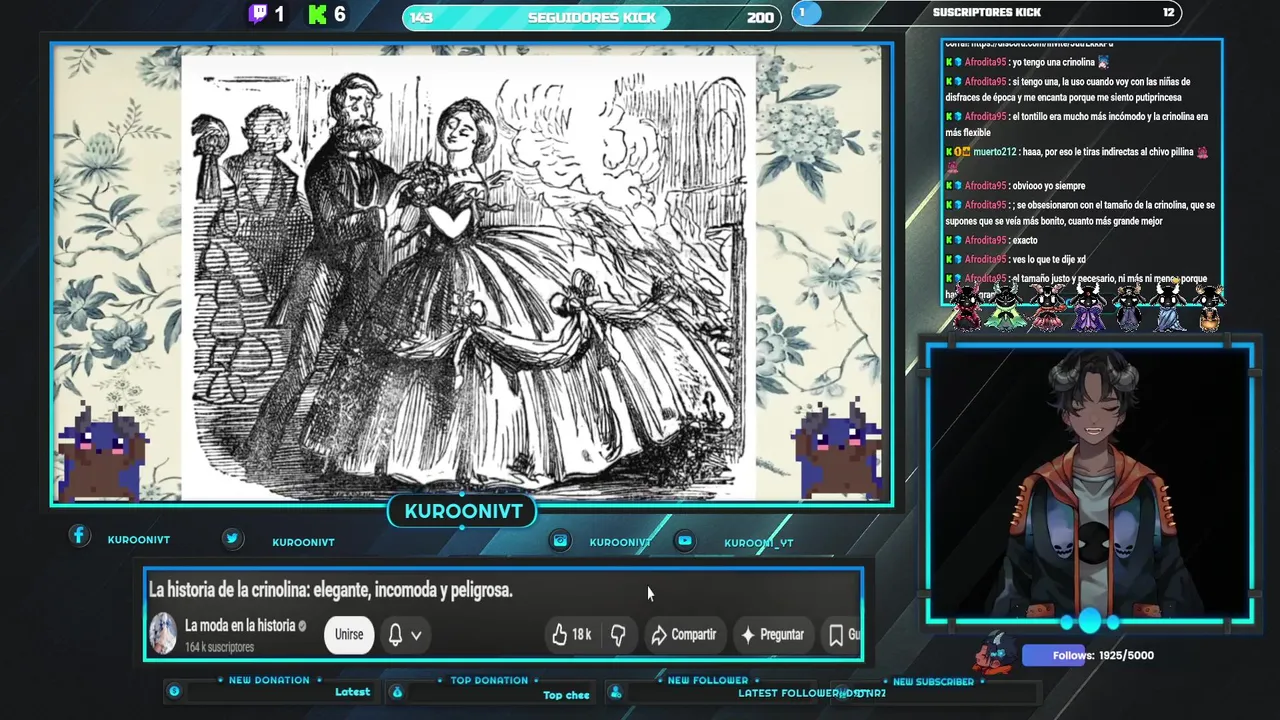Click chat message 'ves lo que te dije xd'
Viewport: 1280px width, 720px height.
pyautogui.click(x=1015, y=259)
